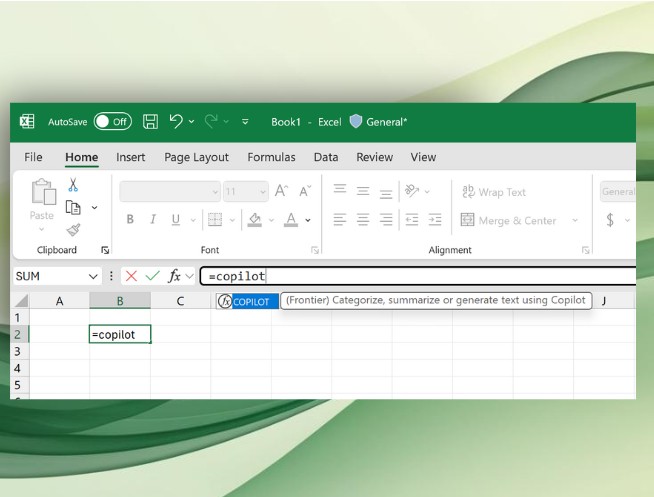
Task: Click the Excel logo icon in title bar
Action: [27, 121]
